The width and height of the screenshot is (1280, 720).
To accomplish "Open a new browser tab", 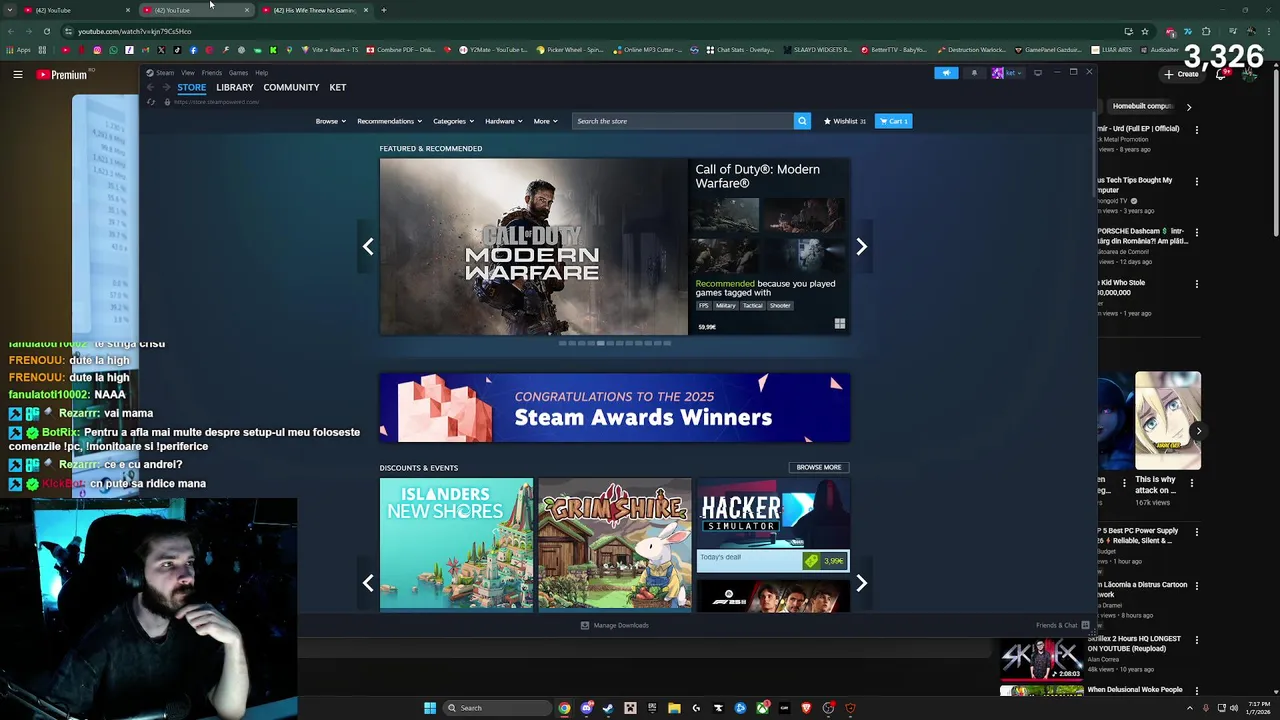I will (384, 10).
